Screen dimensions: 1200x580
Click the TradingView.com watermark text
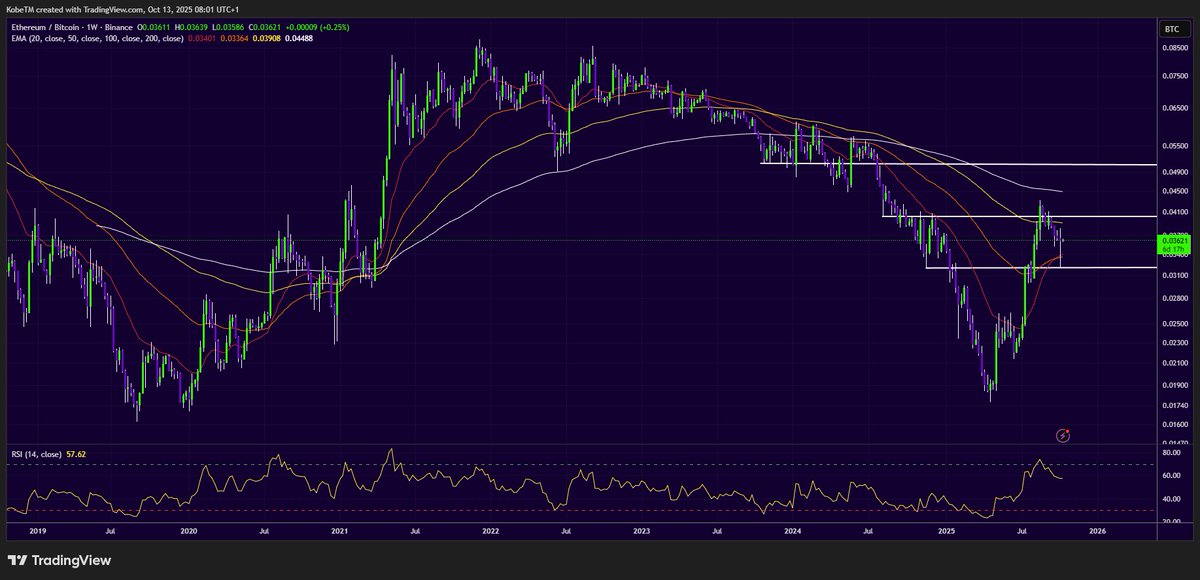tap(112, 8)
